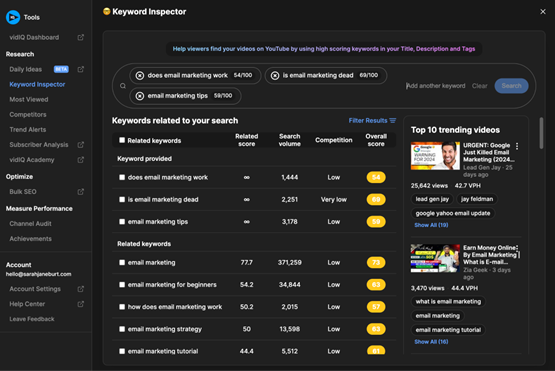
Task: Expand Show All (16) tags link
Action: tap(431, 342)
